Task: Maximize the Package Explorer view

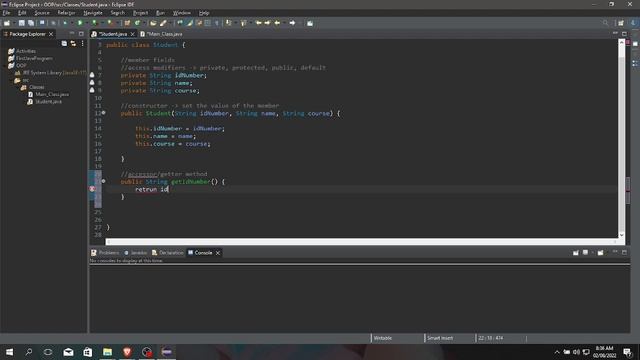Action: pyautogui.click(x=81, y=33)
